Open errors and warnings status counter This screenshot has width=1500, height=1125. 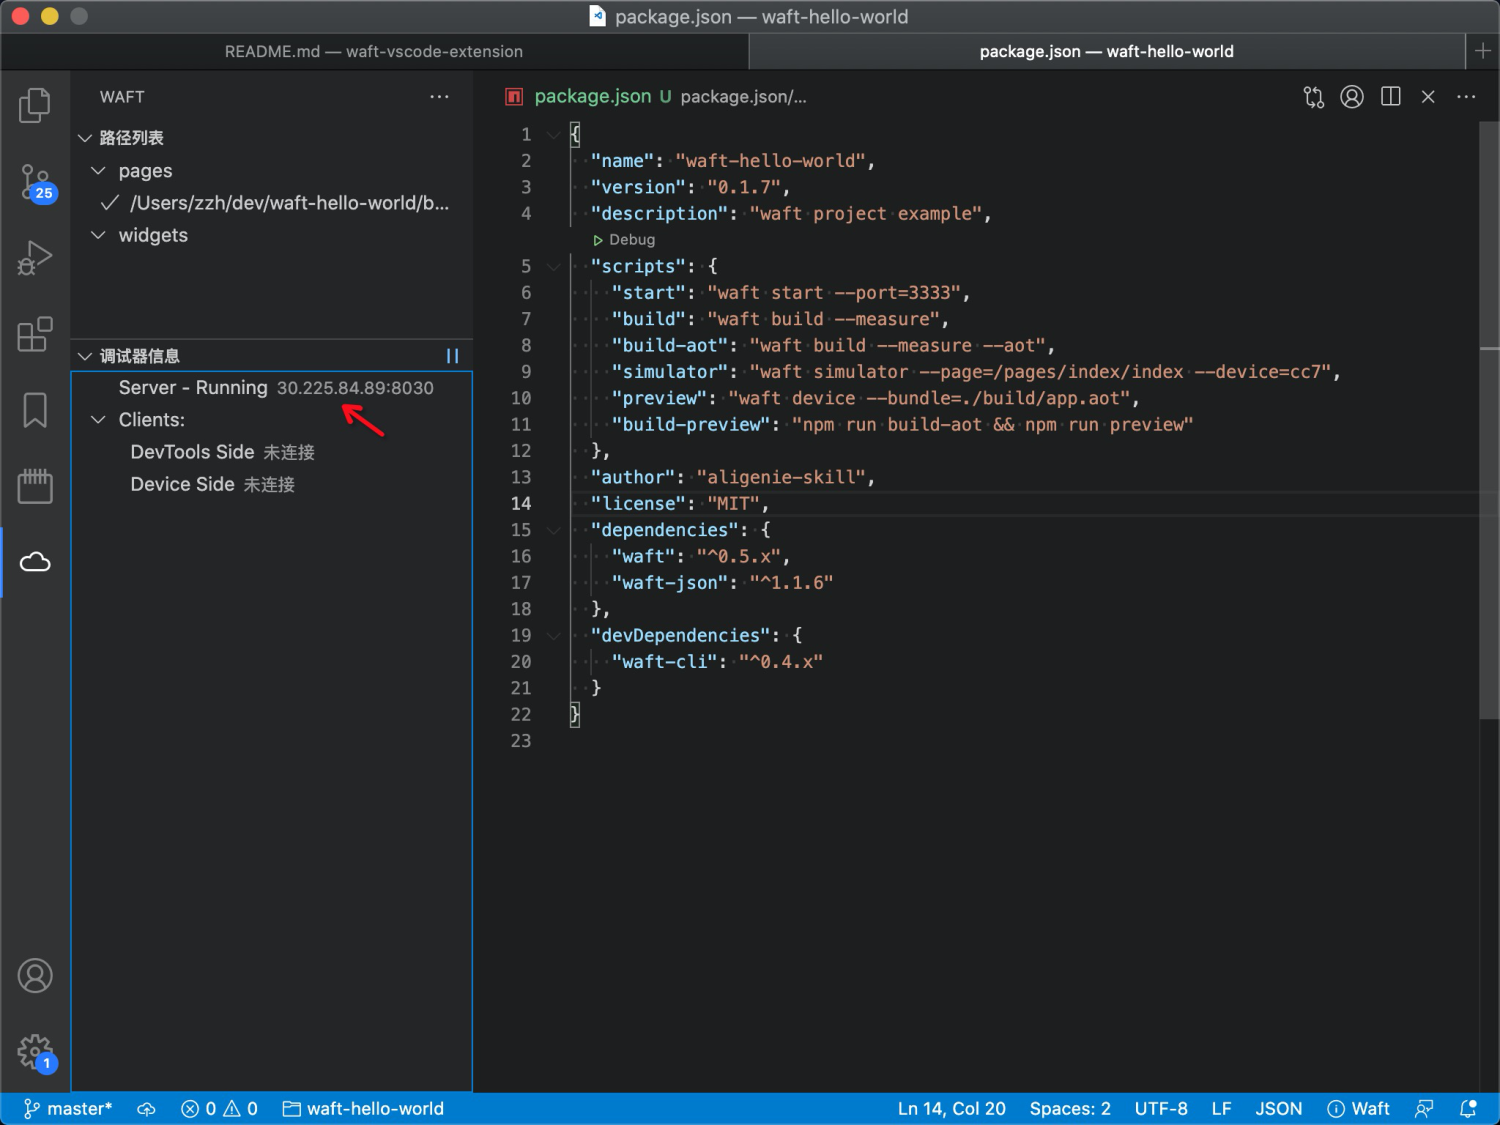(219, 1108)
